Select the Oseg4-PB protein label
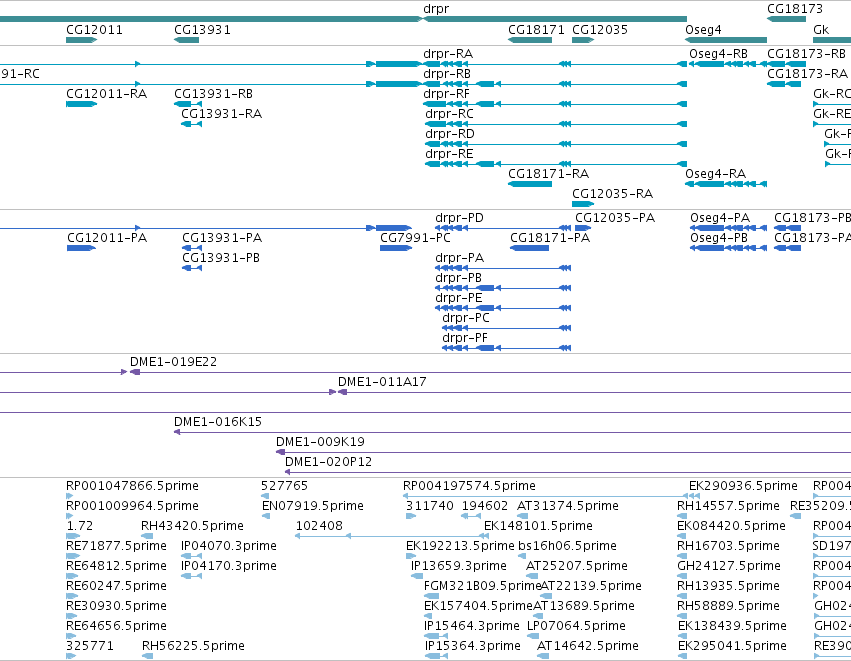Image resolution: width=851 pixels, height=661 pixels. tap(719, 238)
